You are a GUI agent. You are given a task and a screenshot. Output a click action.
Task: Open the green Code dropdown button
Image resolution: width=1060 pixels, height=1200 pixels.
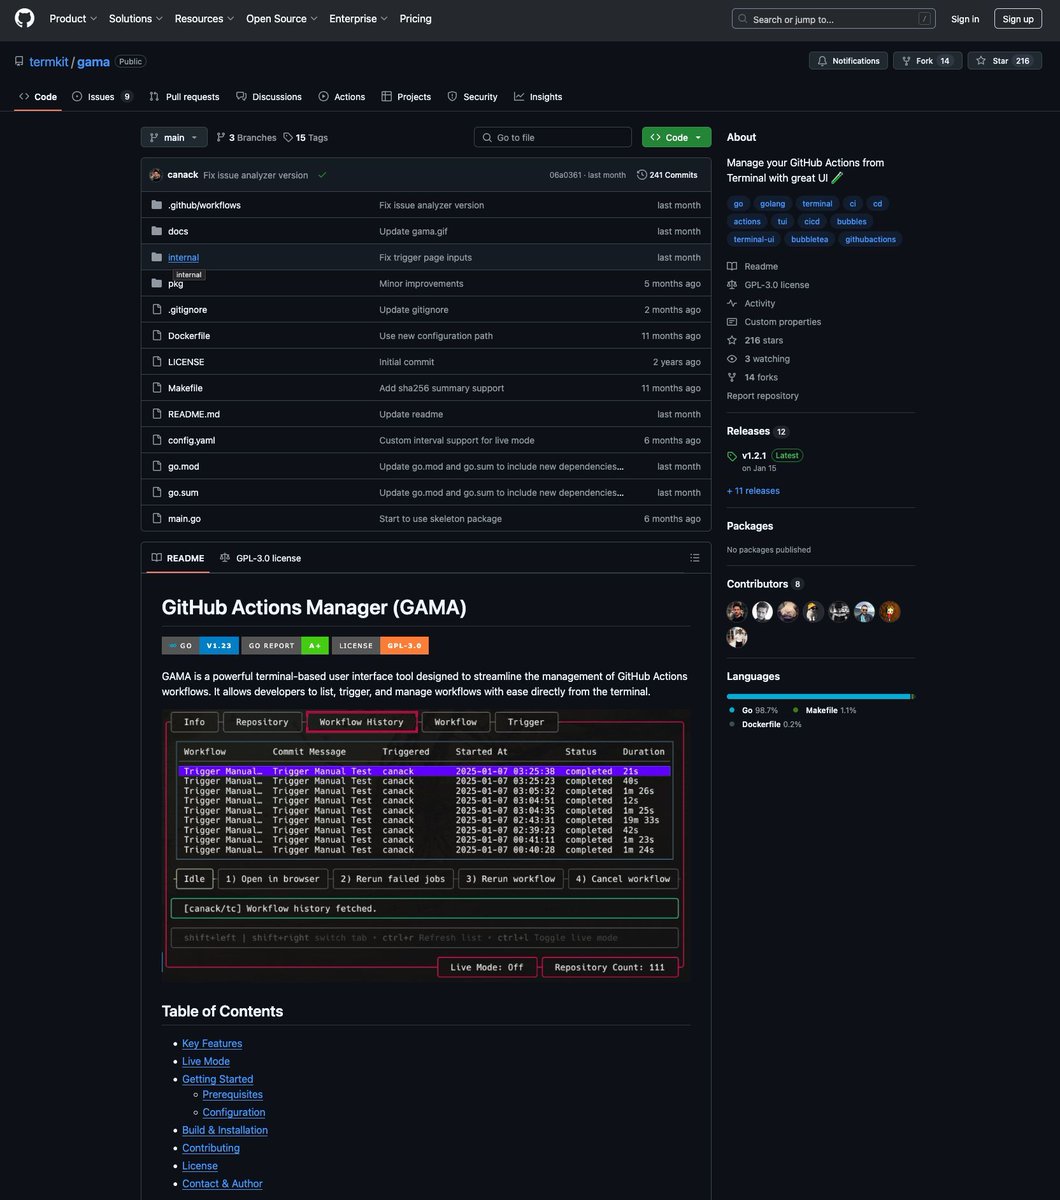[677, 137]
